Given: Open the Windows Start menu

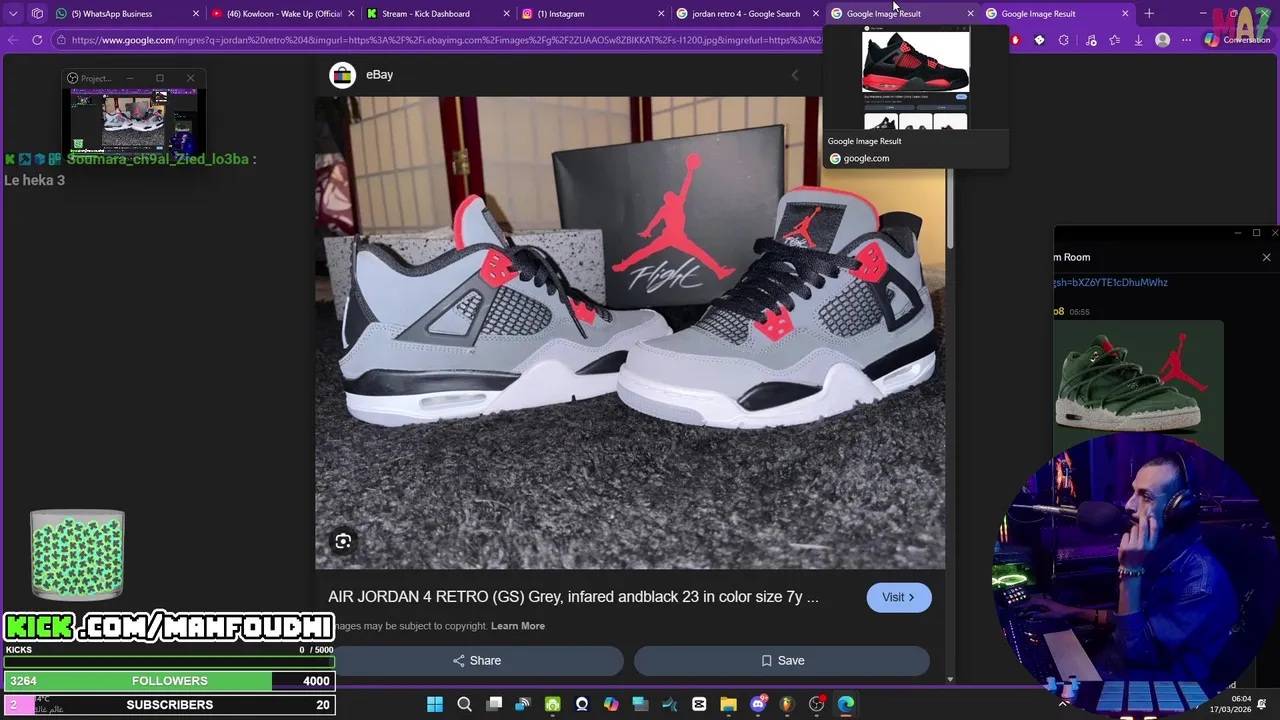Looking at the screenshot, I should click(x=435, y=704).
